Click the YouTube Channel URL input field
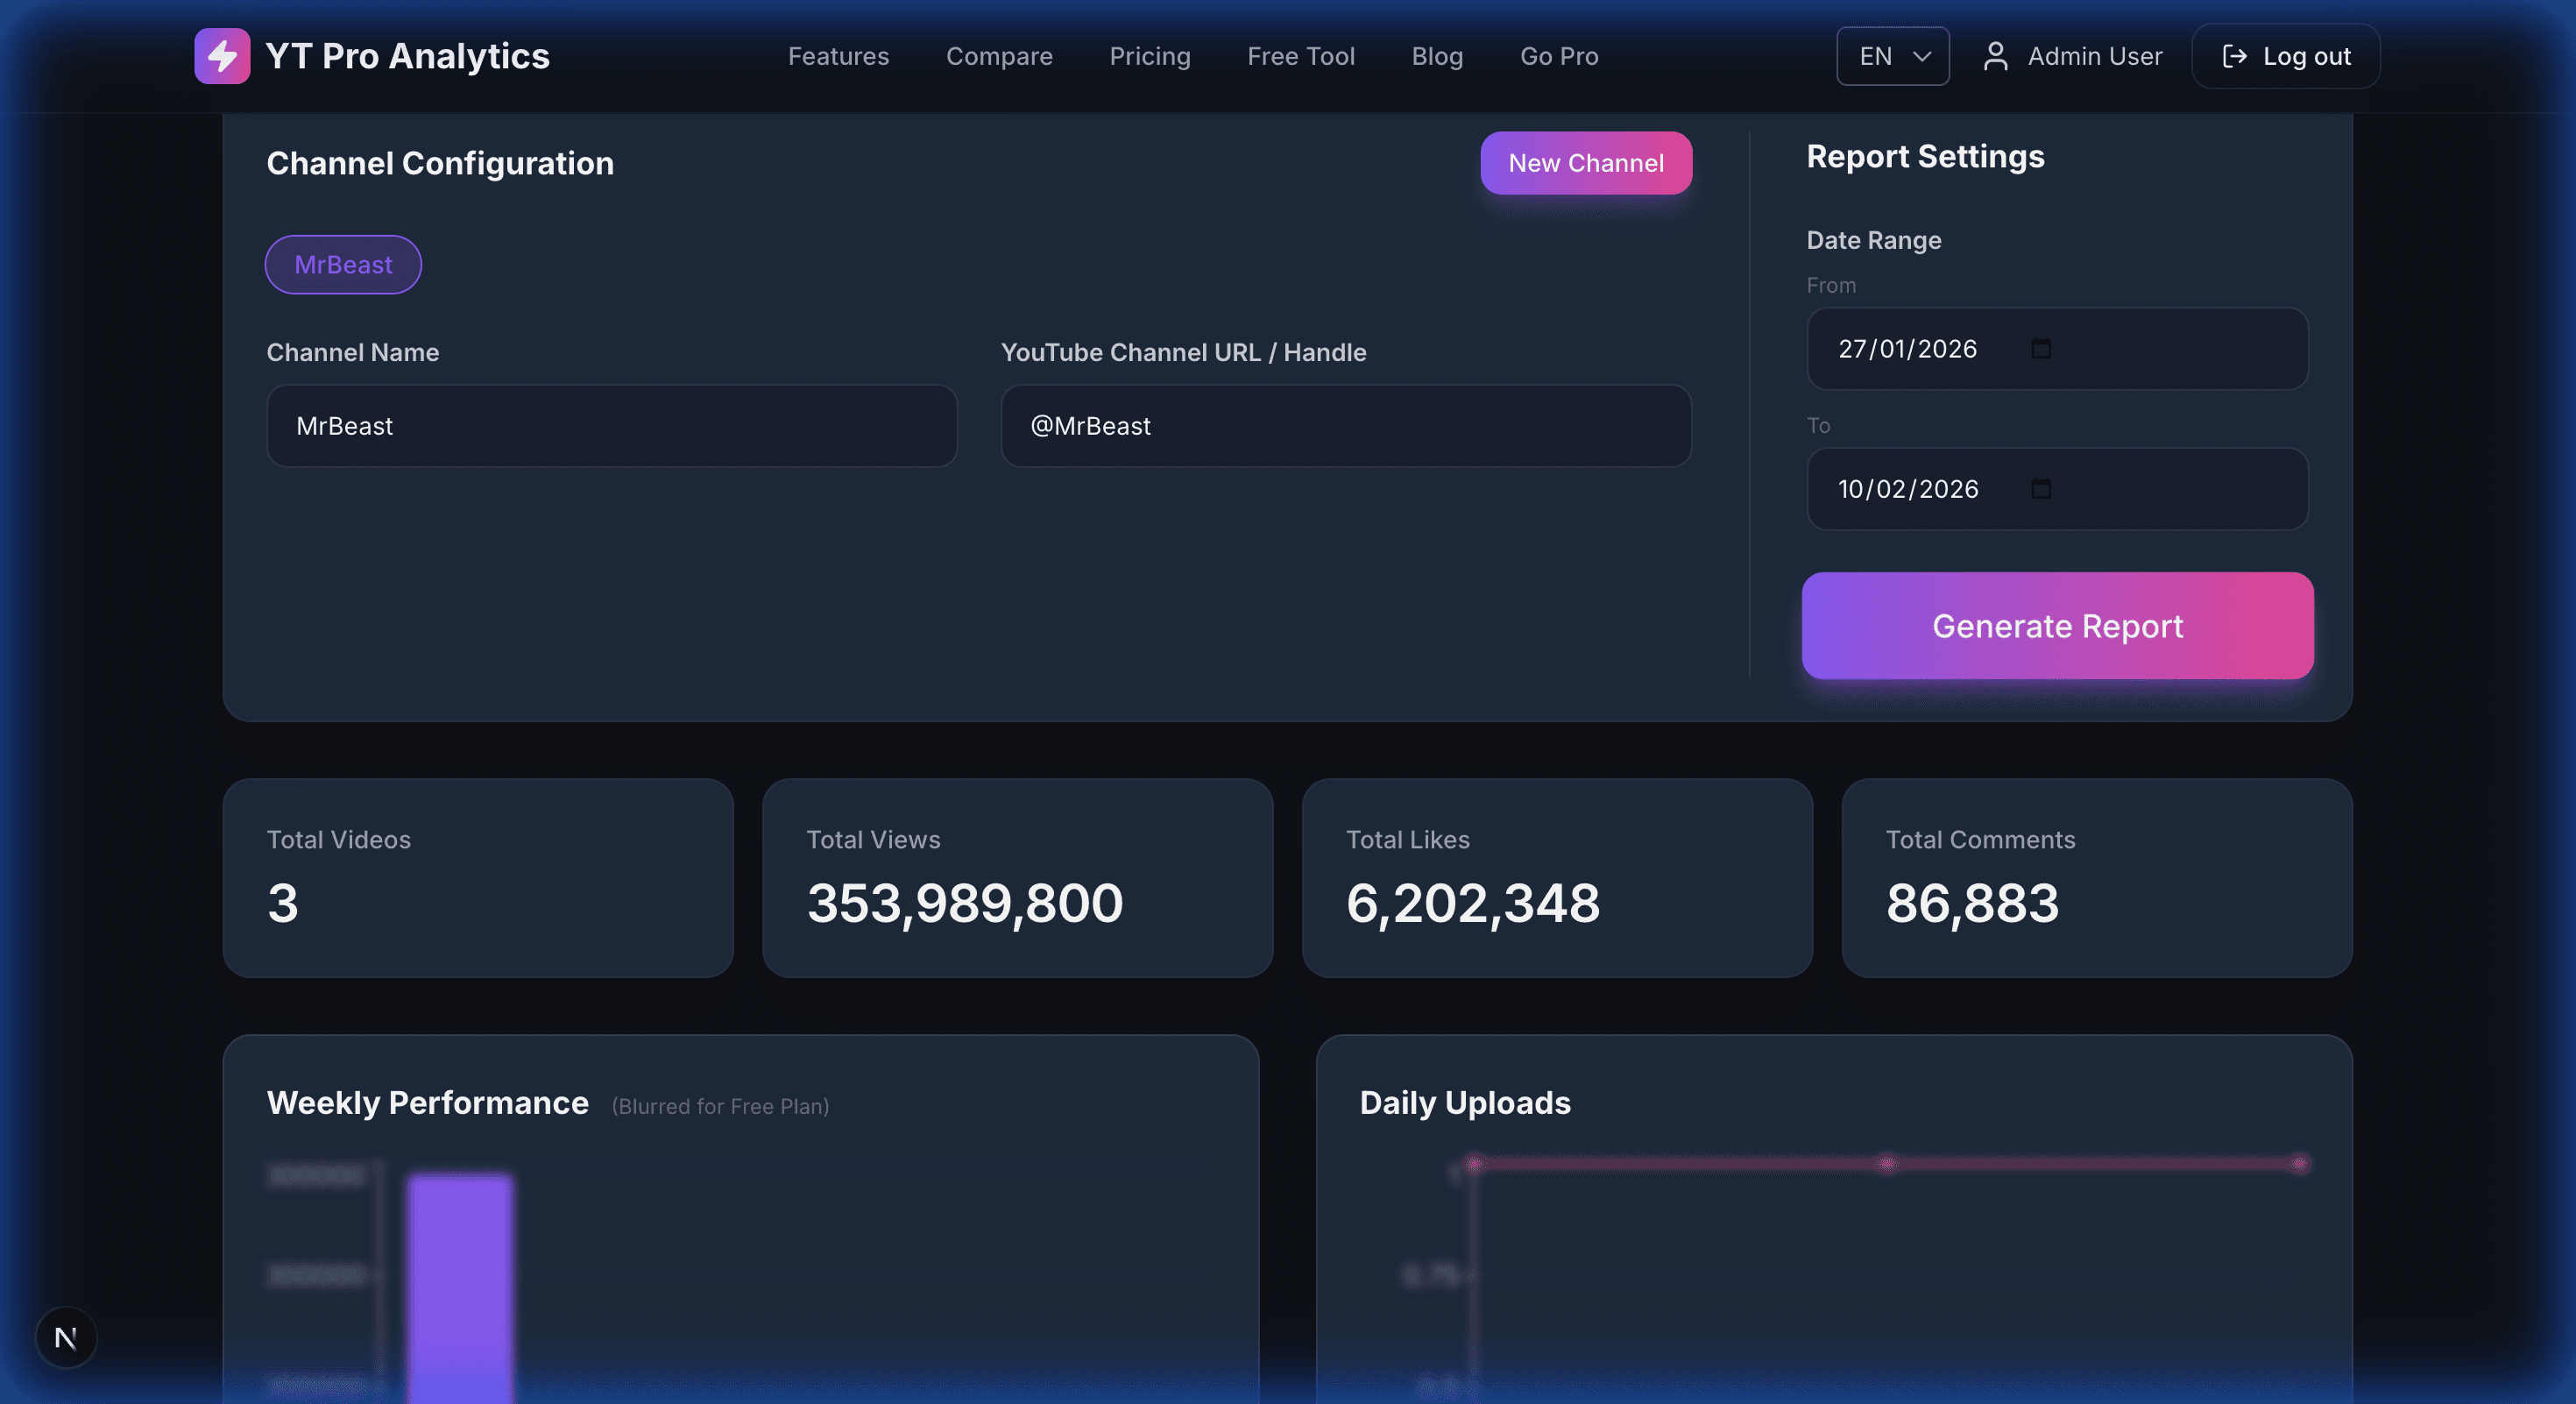The width and height of the screenshot is (2576, 1404). tap(1345, 425)
